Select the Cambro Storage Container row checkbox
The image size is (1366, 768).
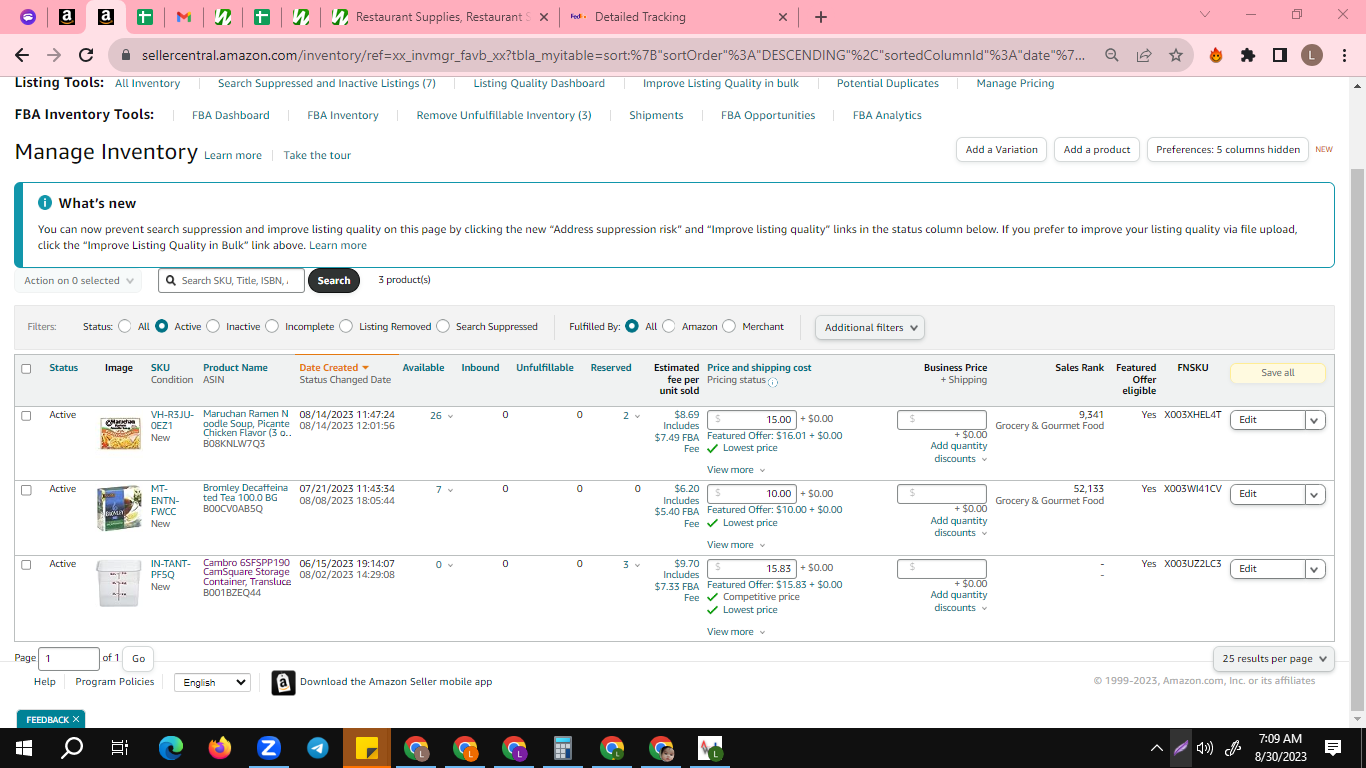26,565
